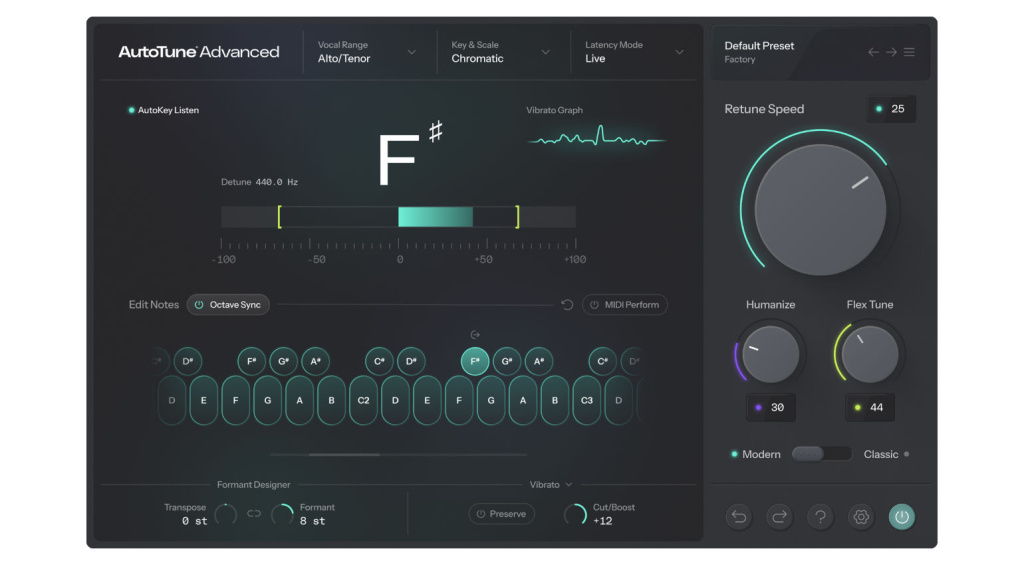Click the C2 keyboard key

pos(363,400)
